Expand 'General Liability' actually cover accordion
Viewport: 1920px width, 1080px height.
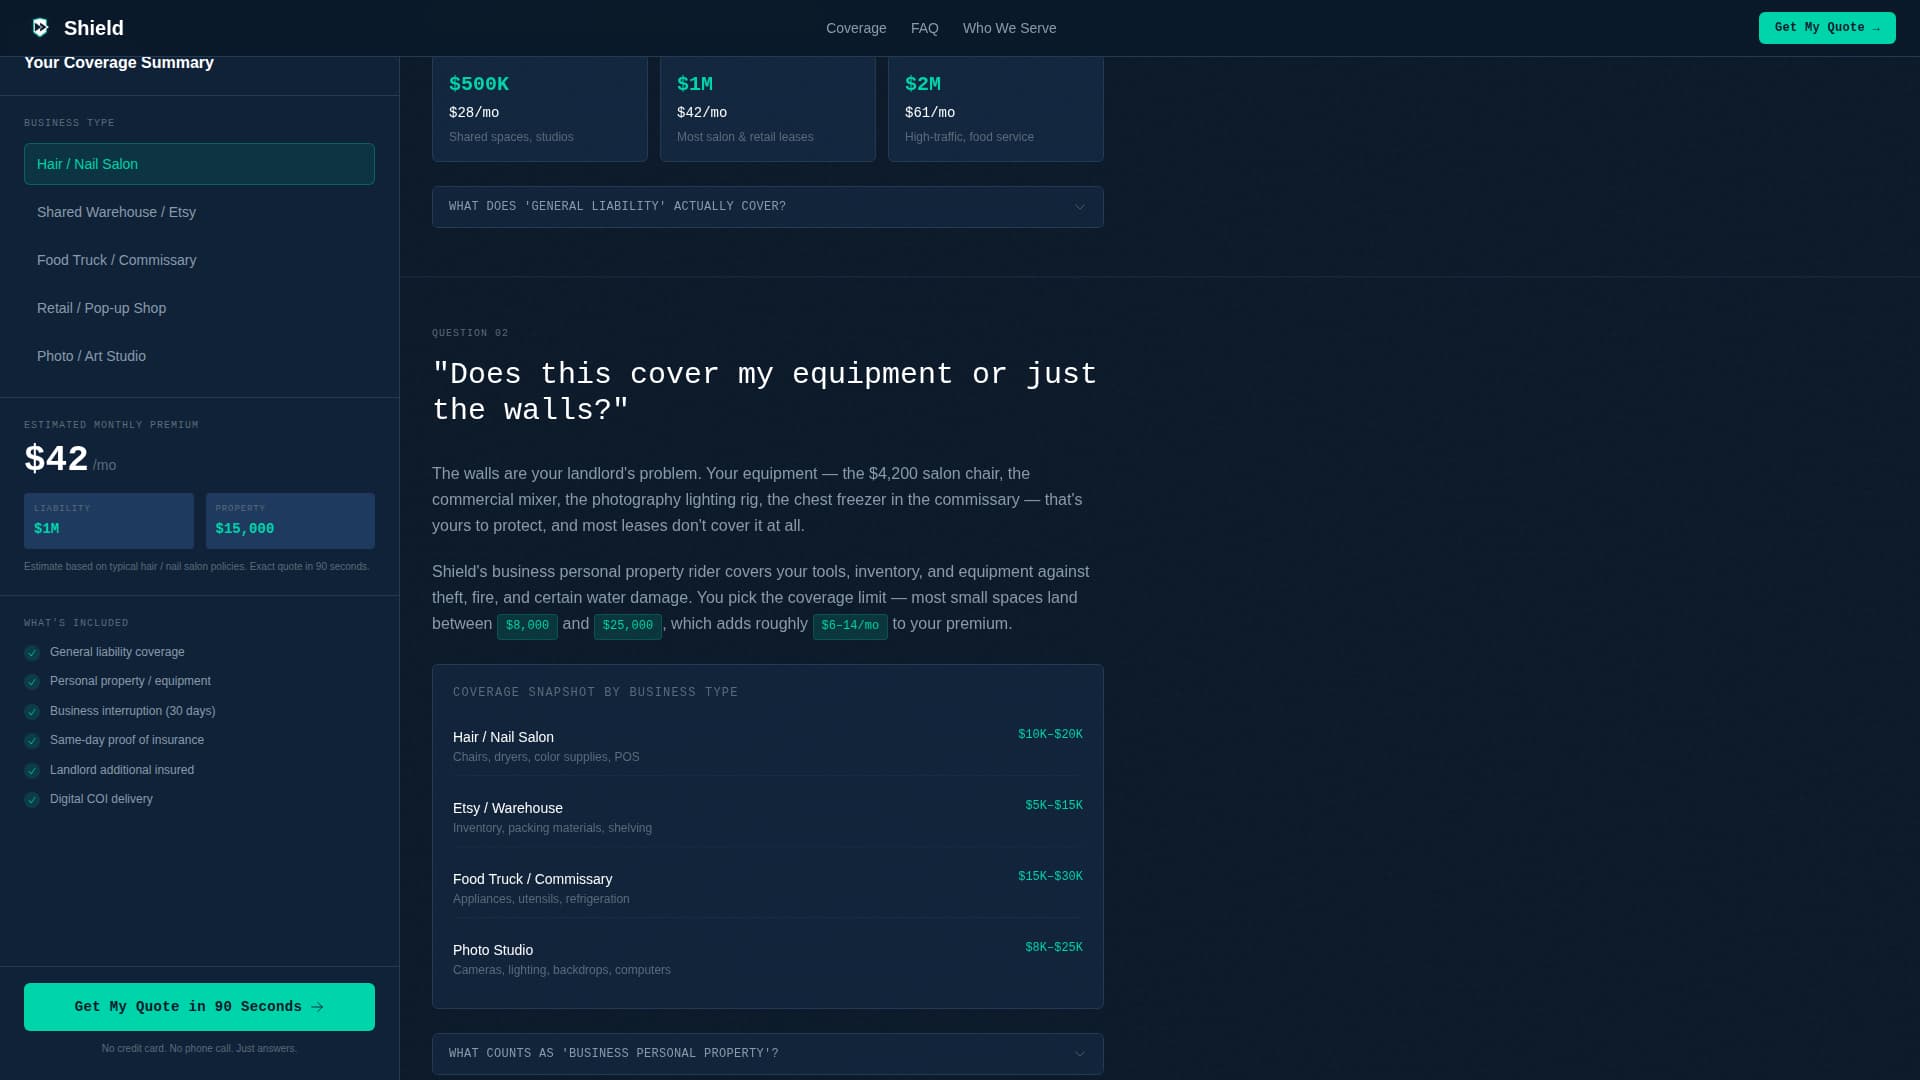click(767, 207)
